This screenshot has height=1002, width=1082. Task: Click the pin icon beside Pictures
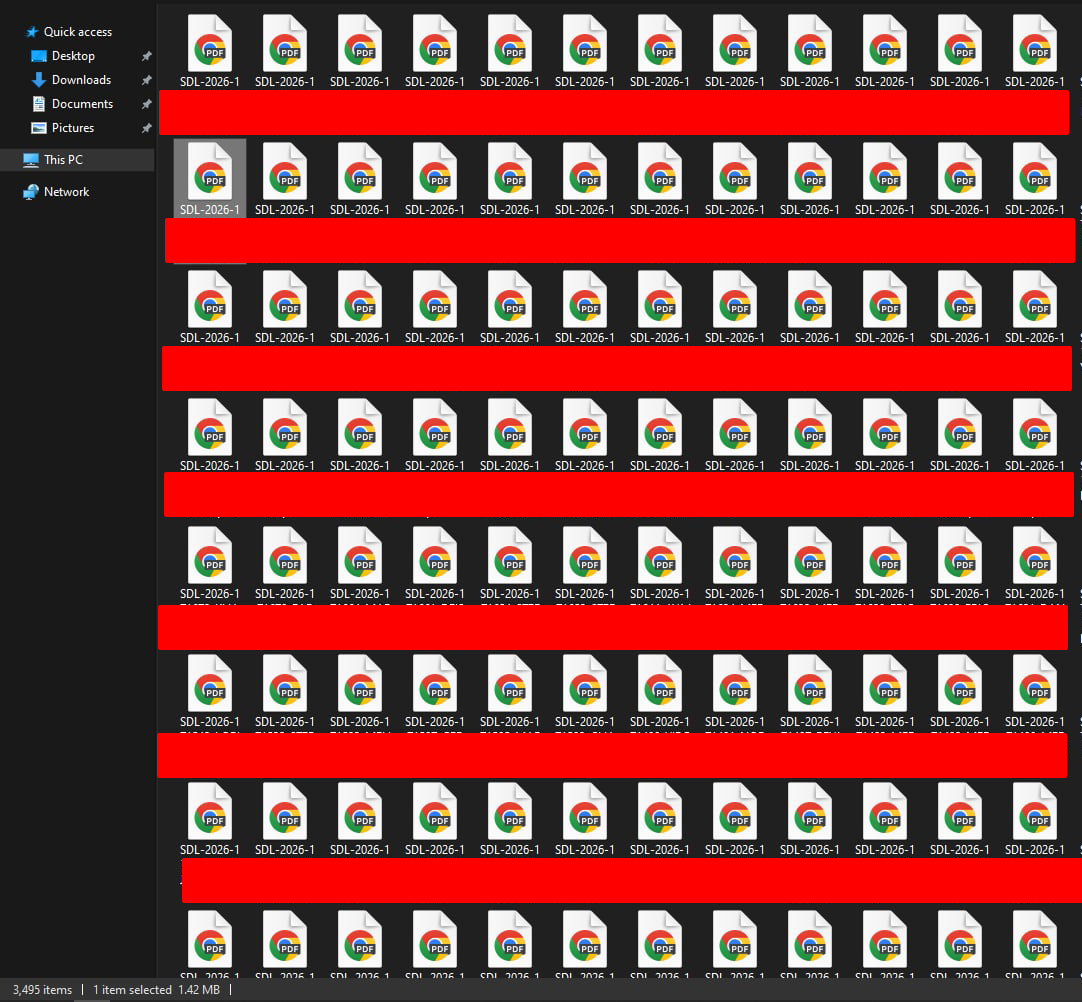point(146,128)
